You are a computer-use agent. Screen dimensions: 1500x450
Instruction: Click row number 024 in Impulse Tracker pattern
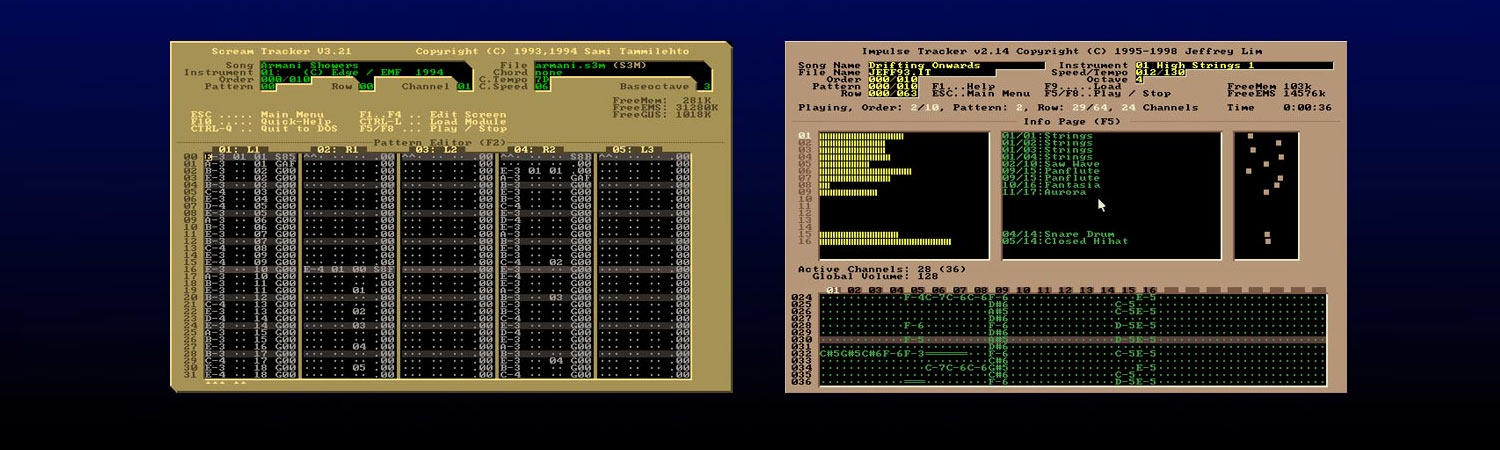(802, 297)
